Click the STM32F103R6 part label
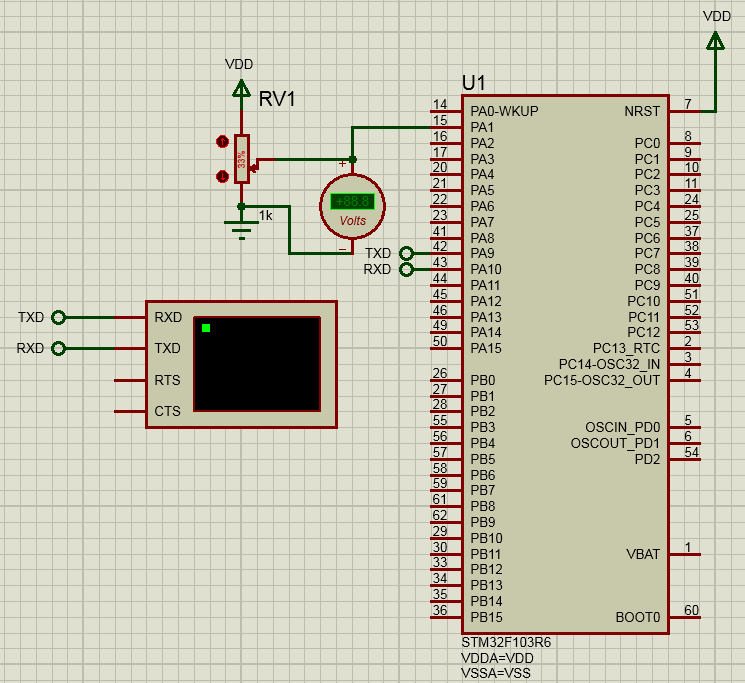Image resolution: width=745 pixels, height=683 pixels. tap(506, 643)
